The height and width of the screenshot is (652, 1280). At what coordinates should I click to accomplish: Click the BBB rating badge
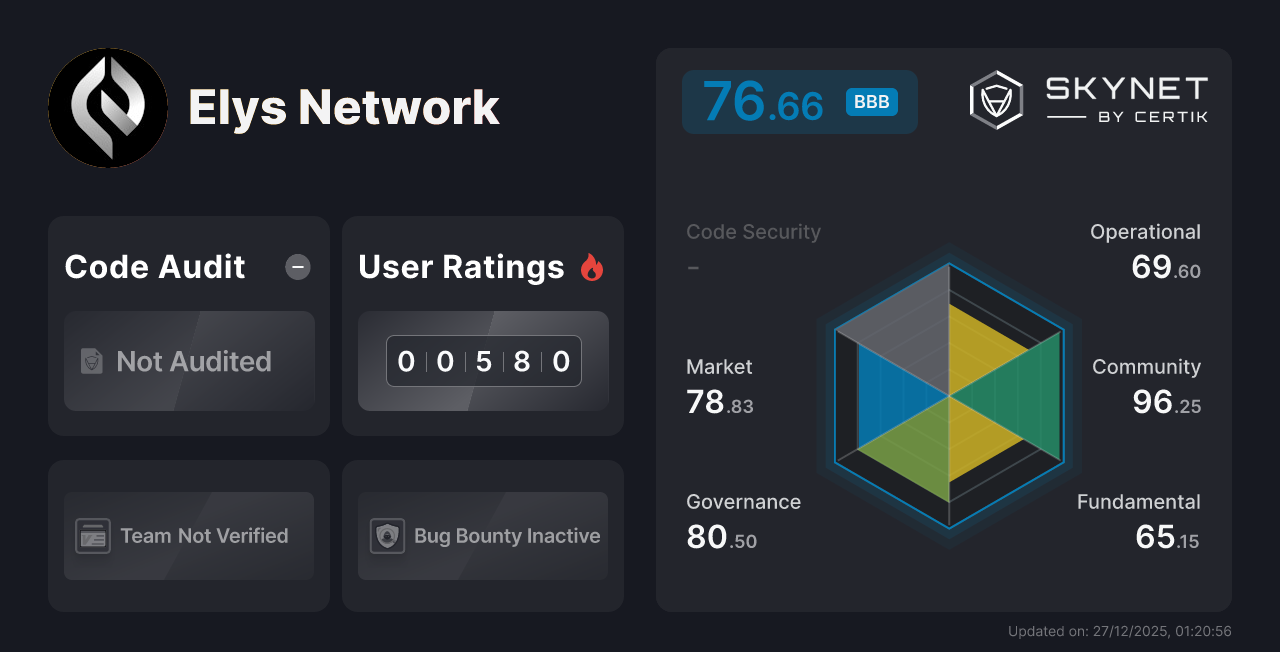click(x=871, y=101)
